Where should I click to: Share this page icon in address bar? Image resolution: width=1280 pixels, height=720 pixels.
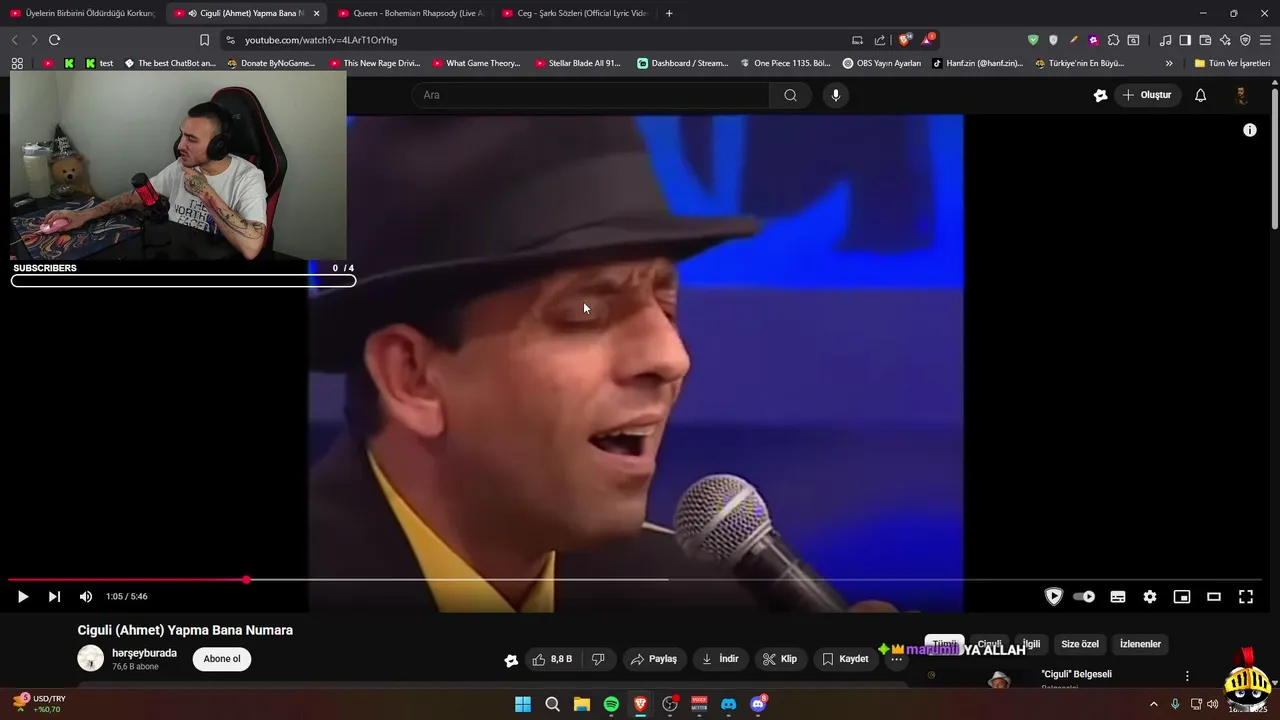point(880,40)
